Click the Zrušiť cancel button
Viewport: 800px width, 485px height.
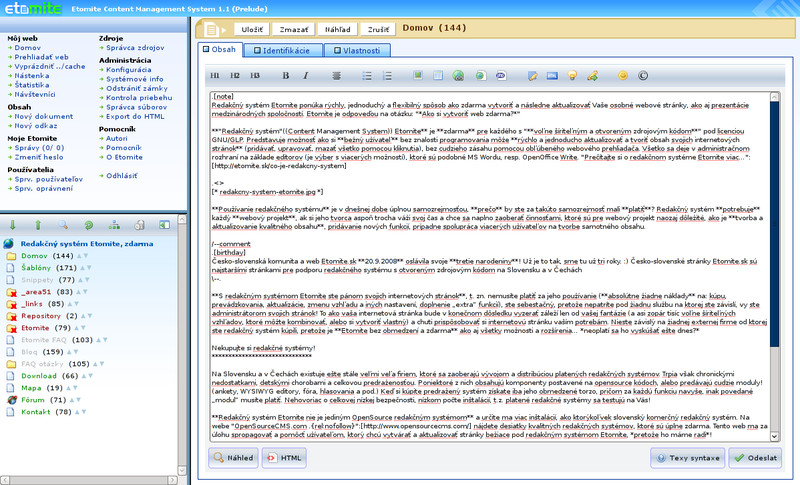pyautogui.click(x=378, y=30)
